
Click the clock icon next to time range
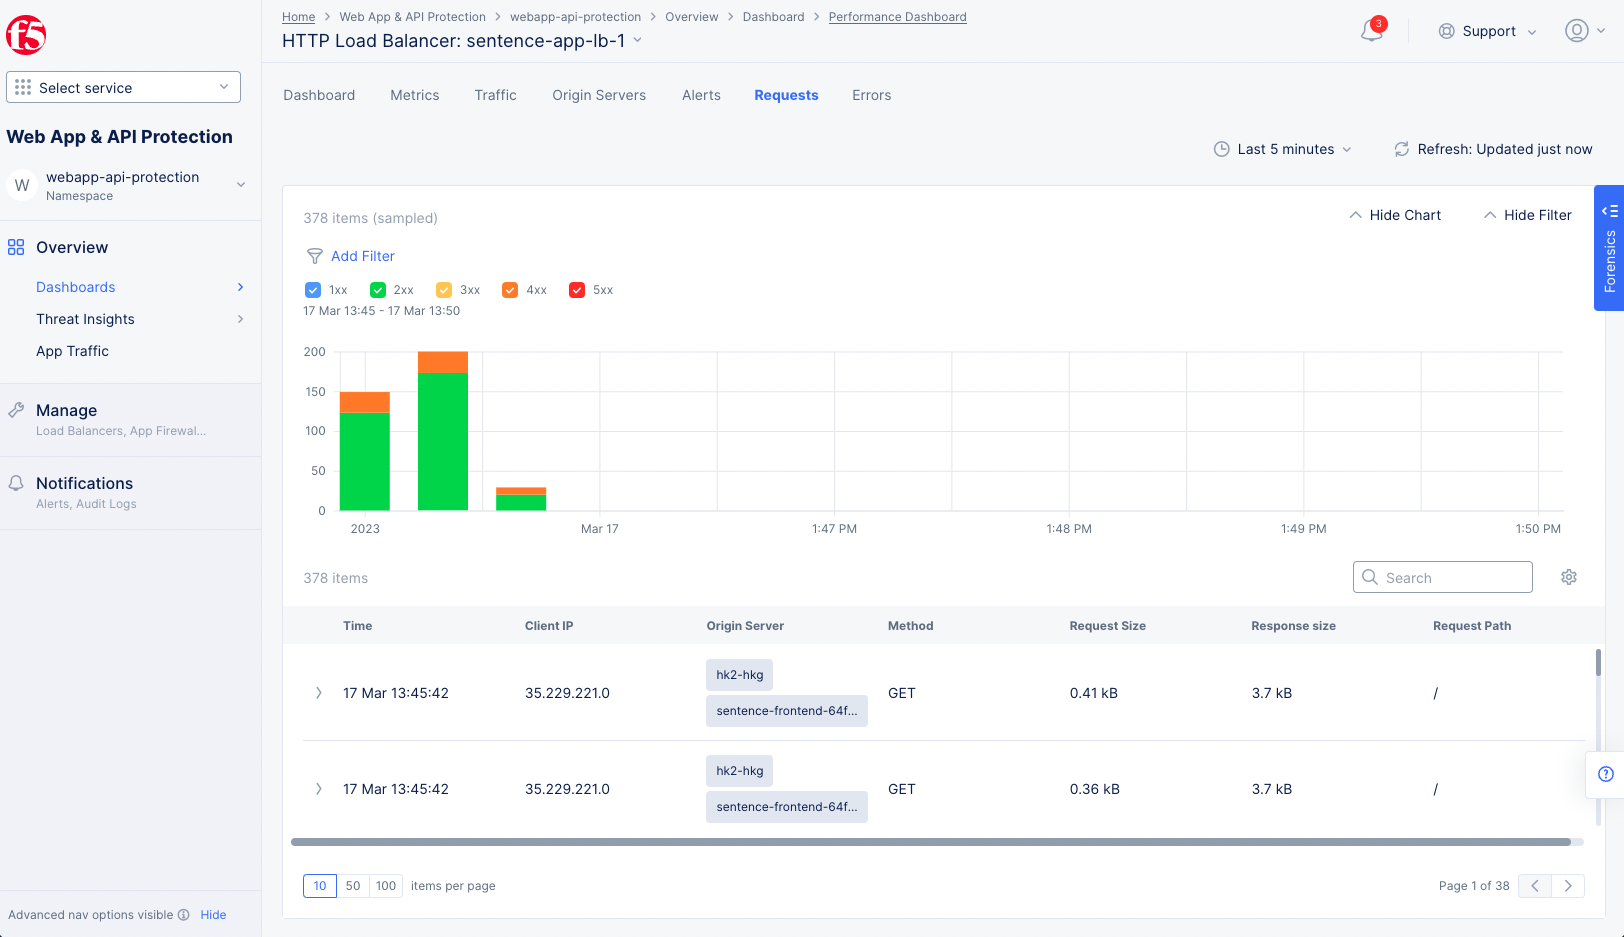tap(1222, 148)
